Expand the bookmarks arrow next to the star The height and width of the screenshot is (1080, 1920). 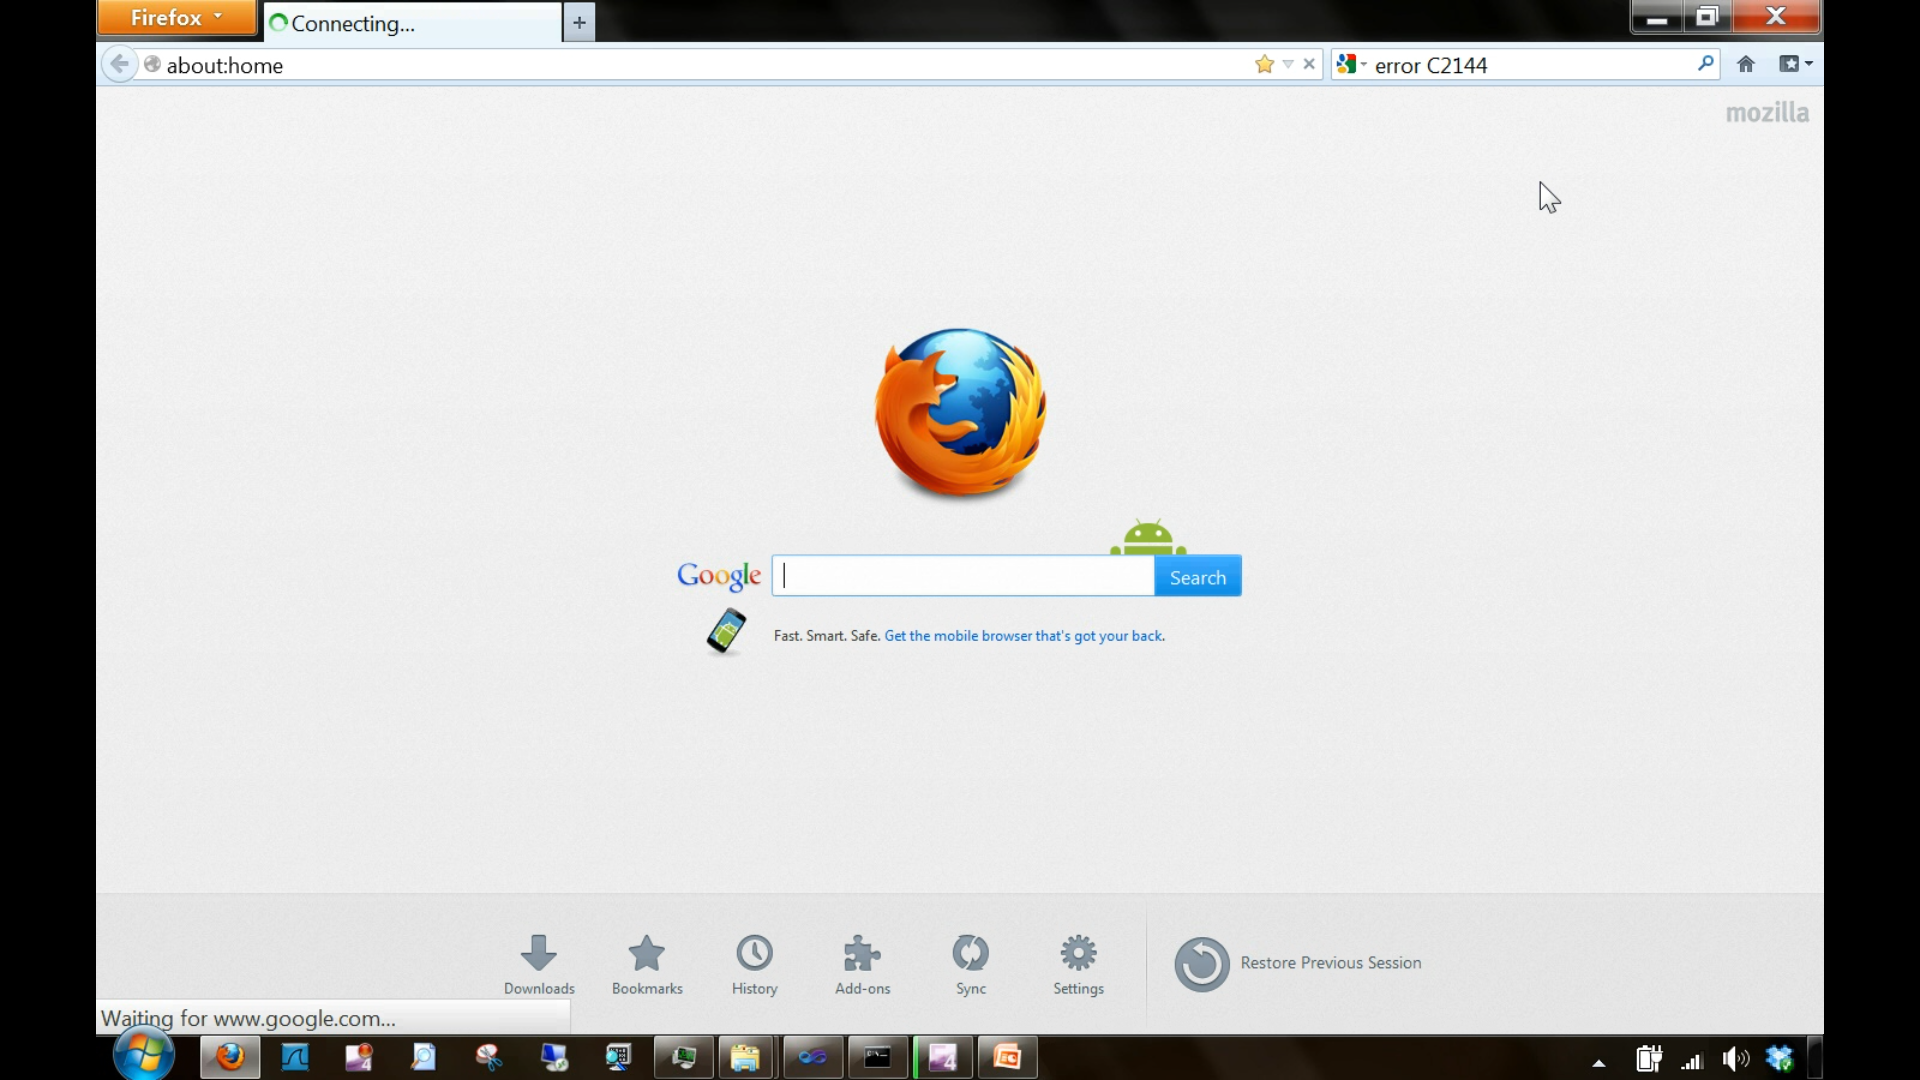coord(1287,63)
